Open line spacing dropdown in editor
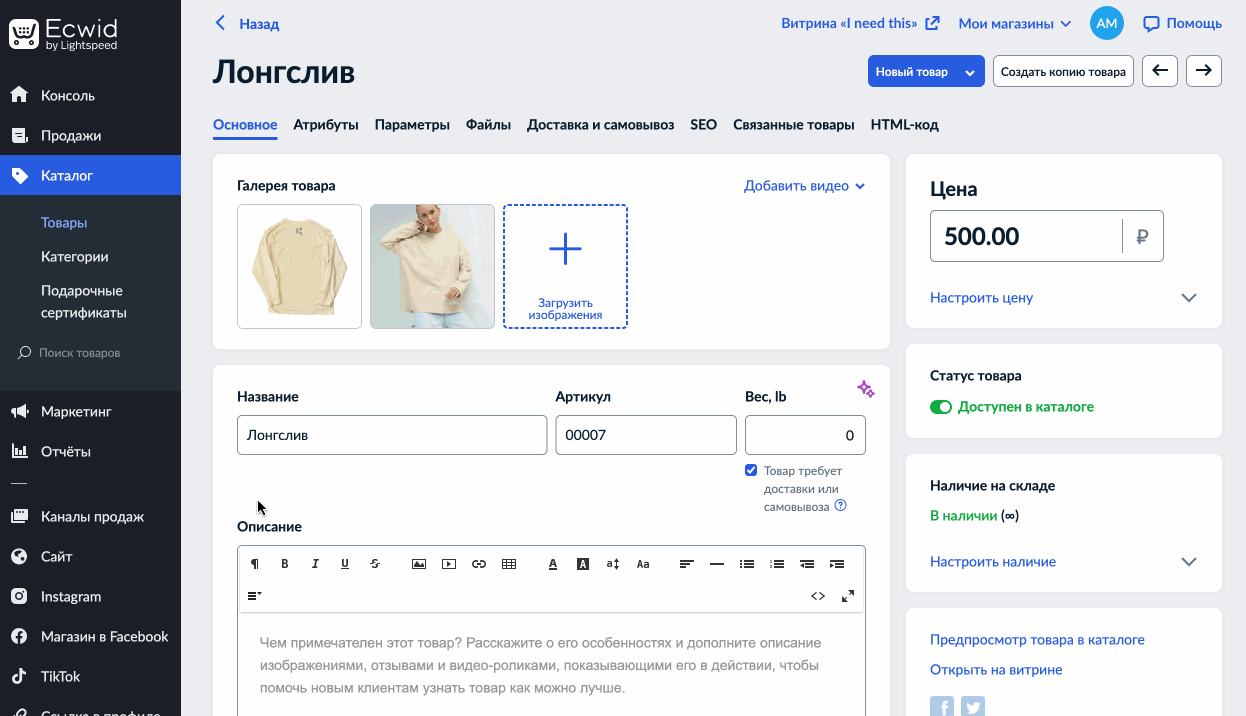The height and width of the screenshot is (716, 1246). click(255, 596)
